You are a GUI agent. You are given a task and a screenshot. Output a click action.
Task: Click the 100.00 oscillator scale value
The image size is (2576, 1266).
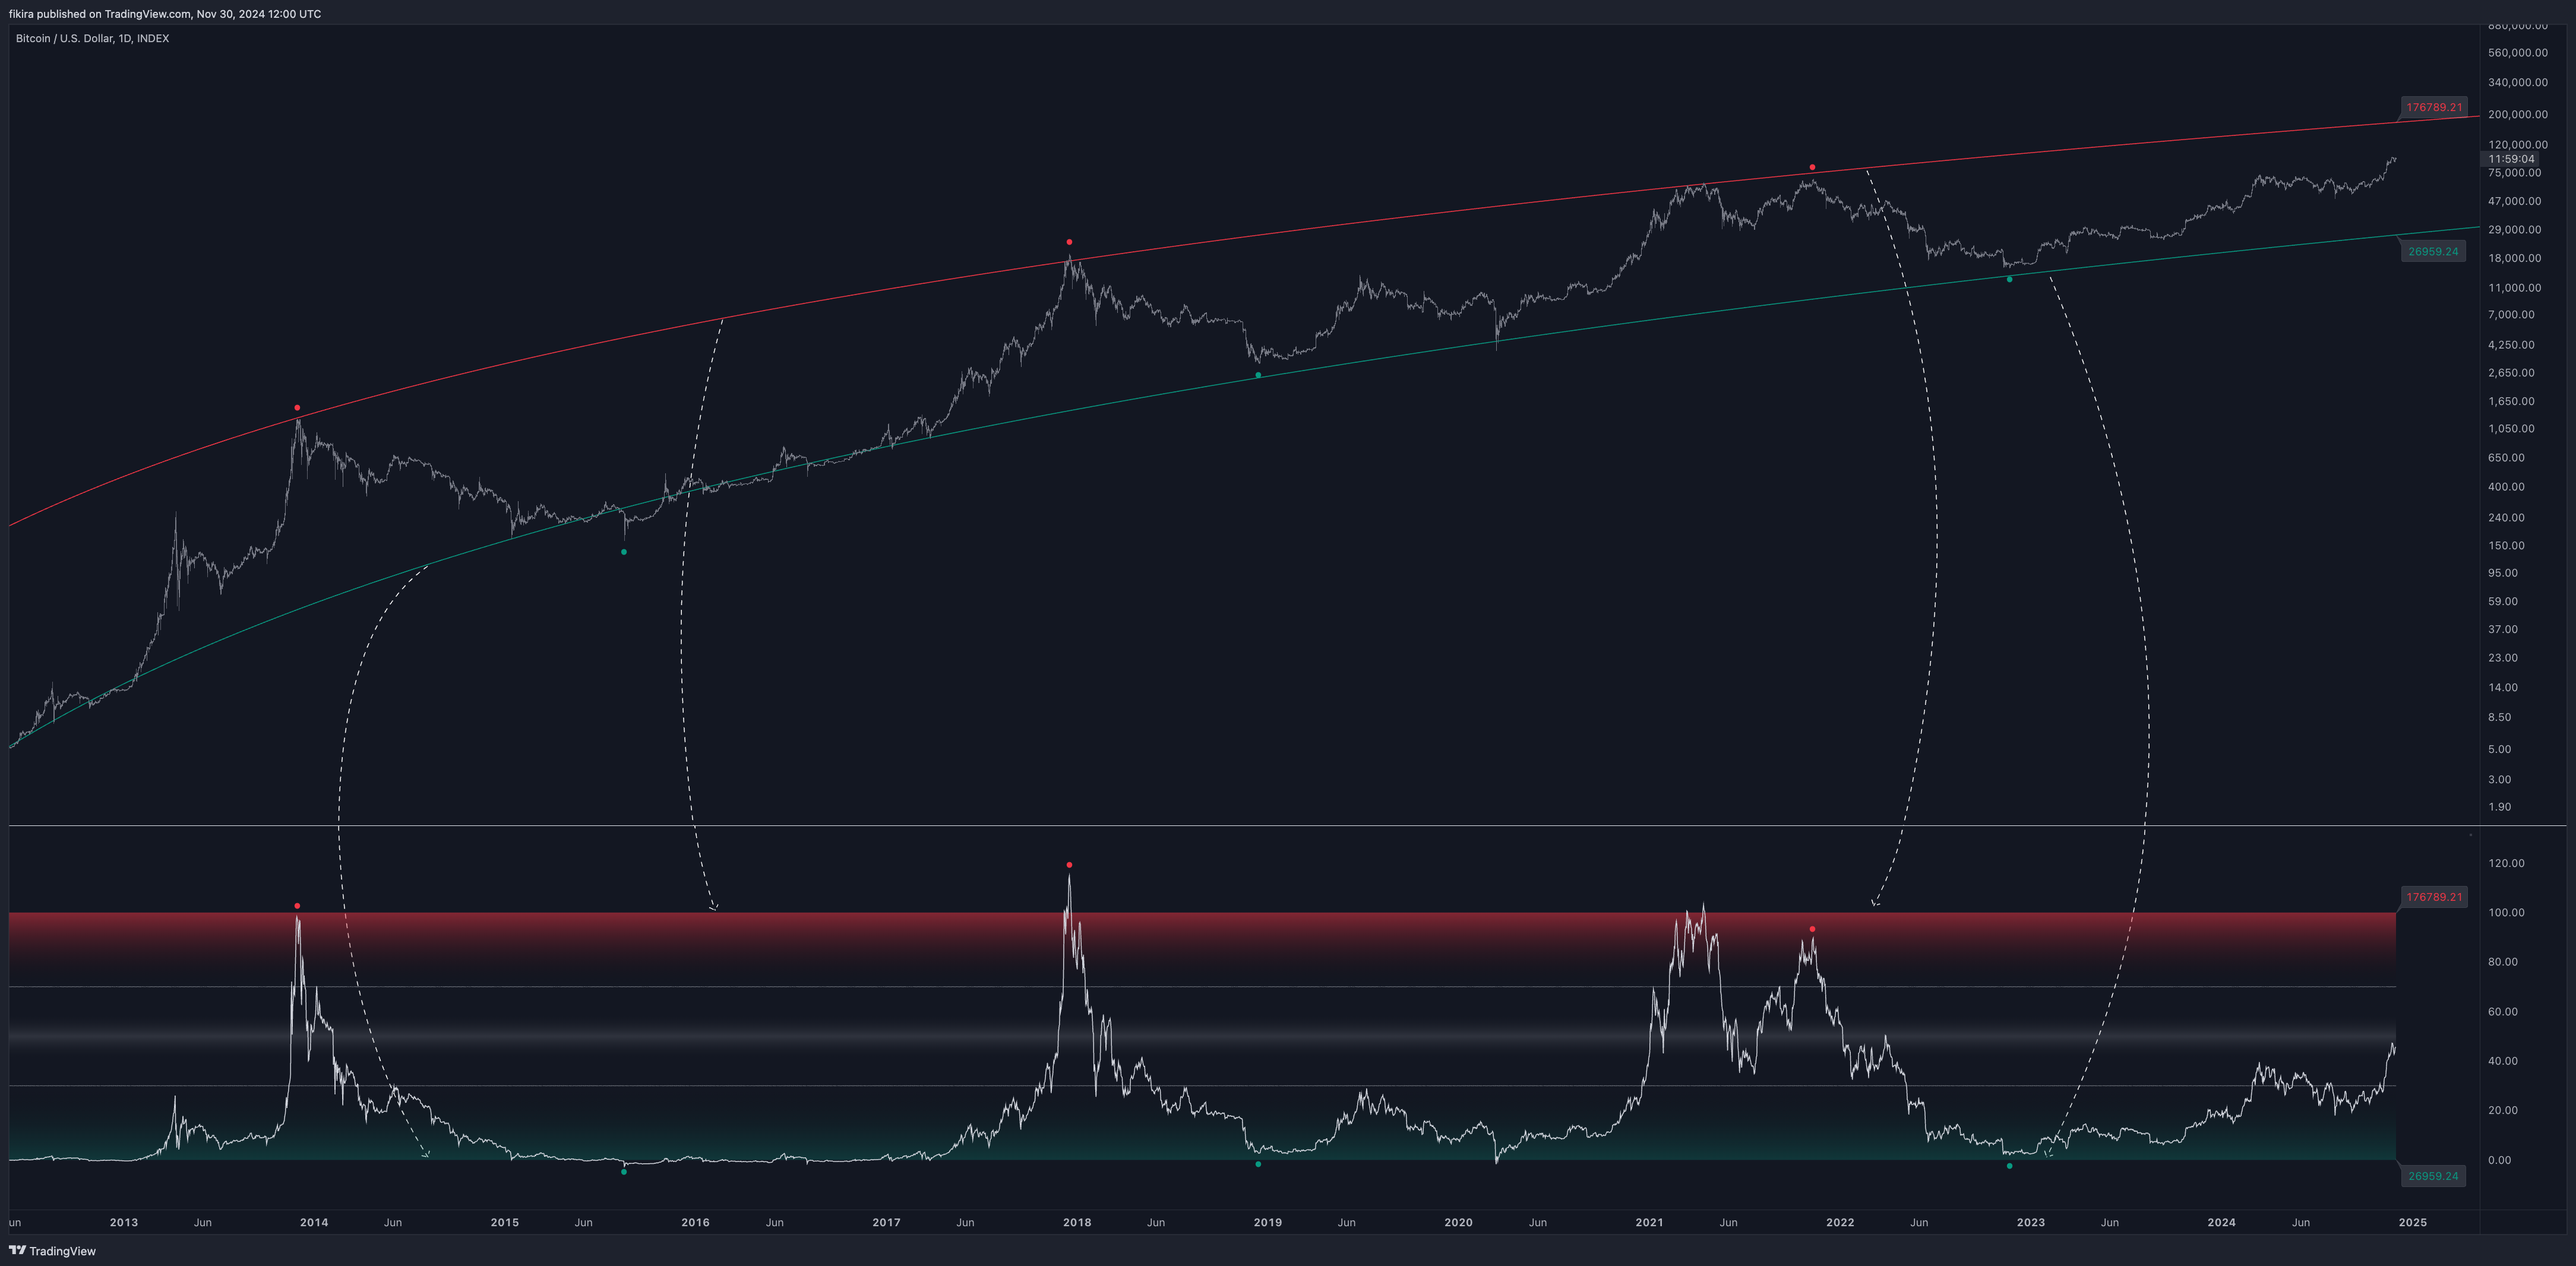click(x=2506, y=913)
